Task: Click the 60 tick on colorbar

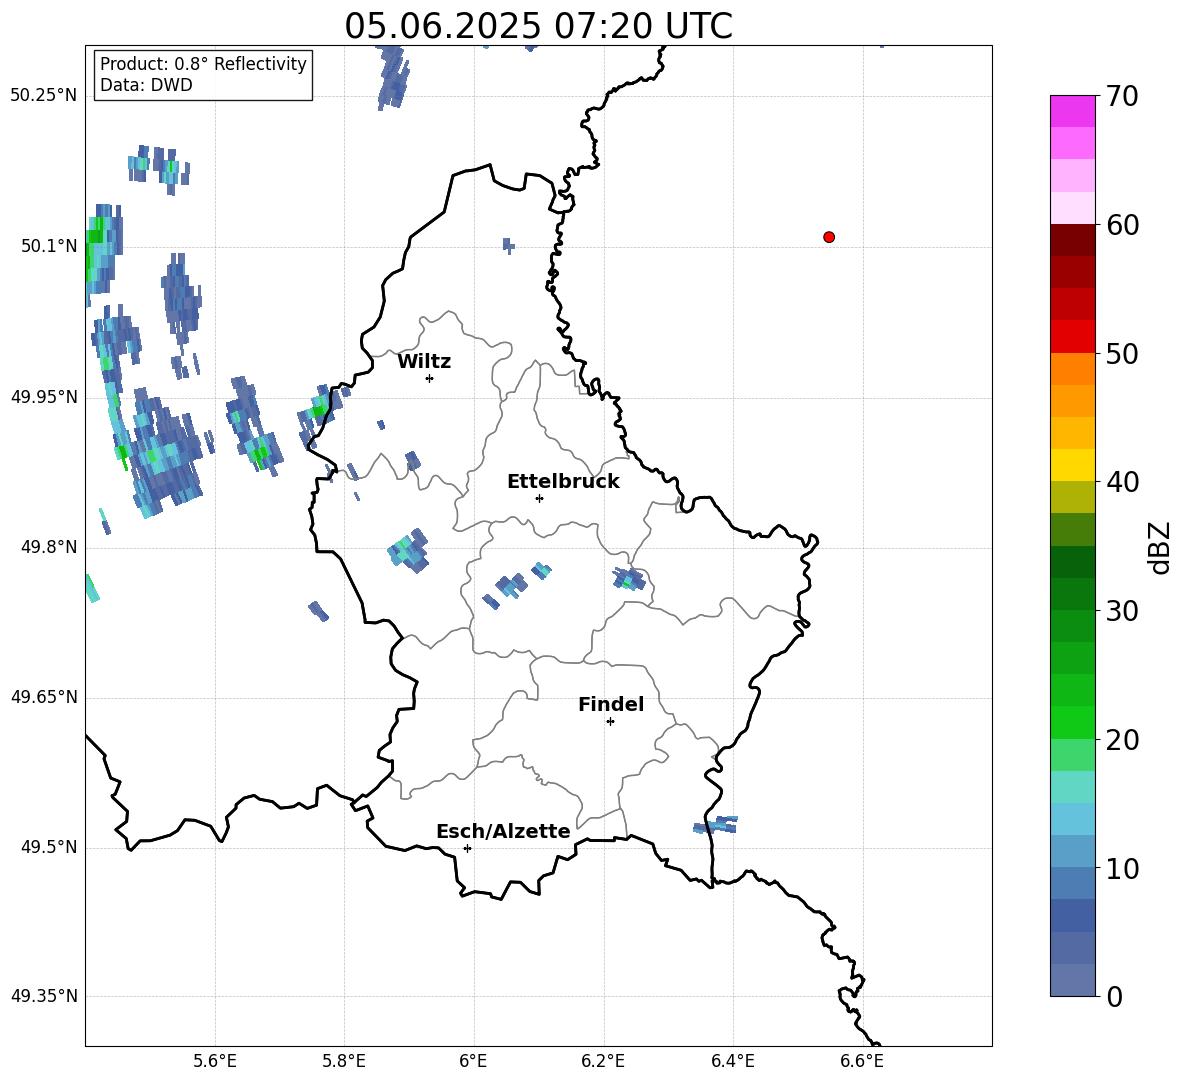Action: coord(1122,225)
